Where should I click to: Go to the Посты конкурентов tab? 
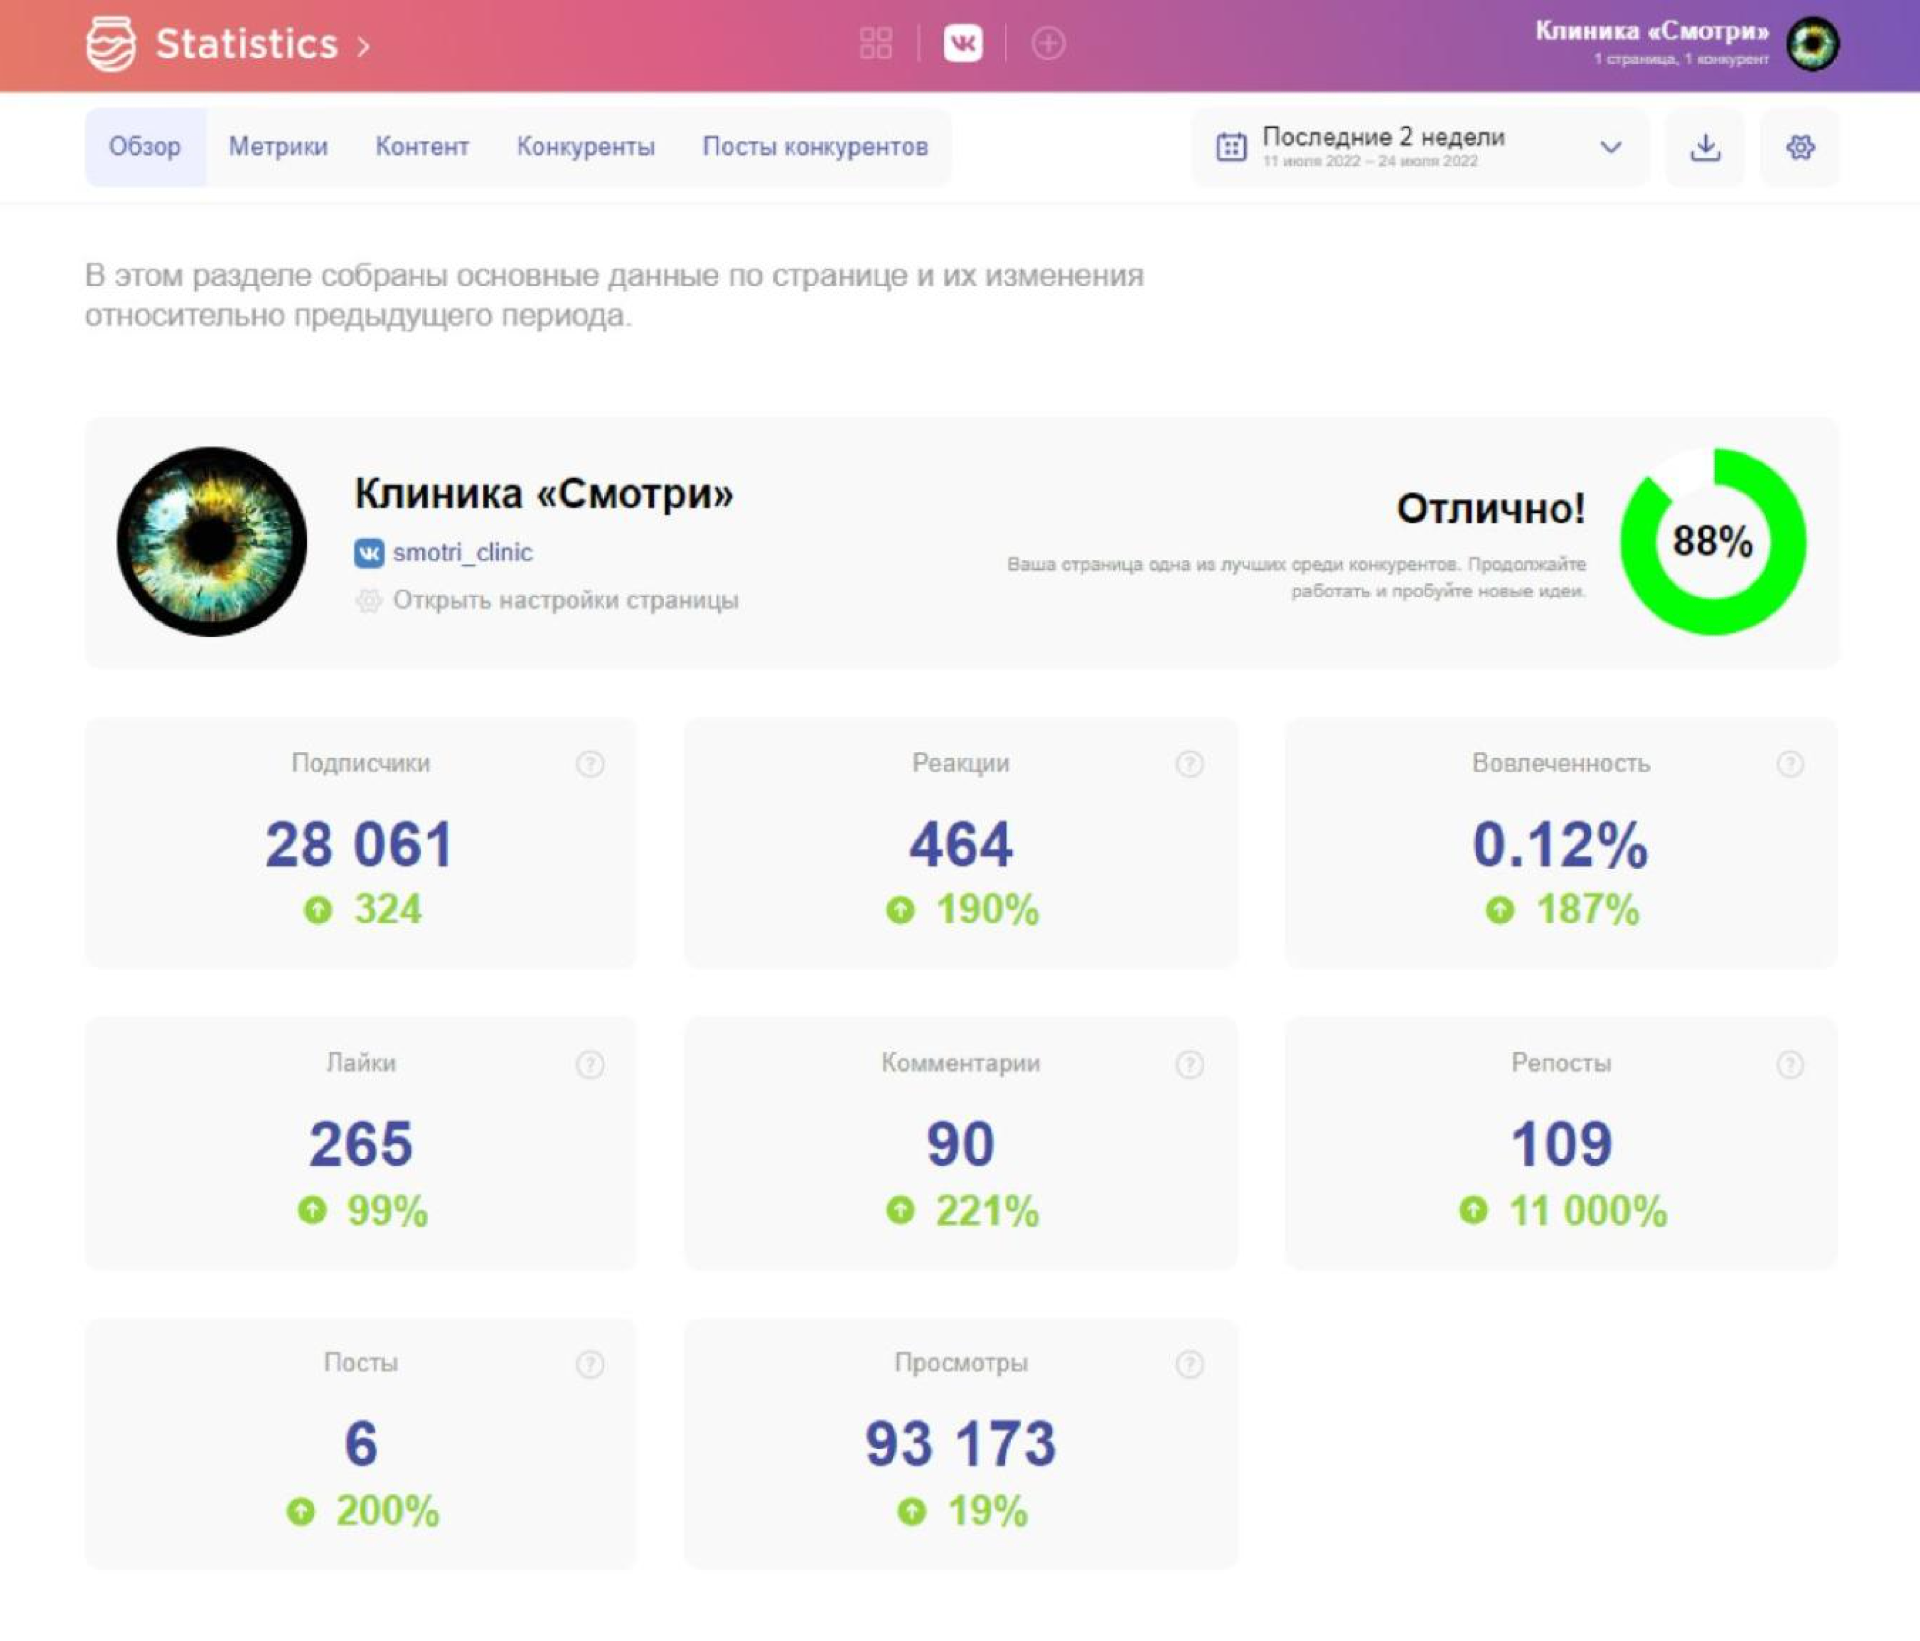tap(815, 147)
